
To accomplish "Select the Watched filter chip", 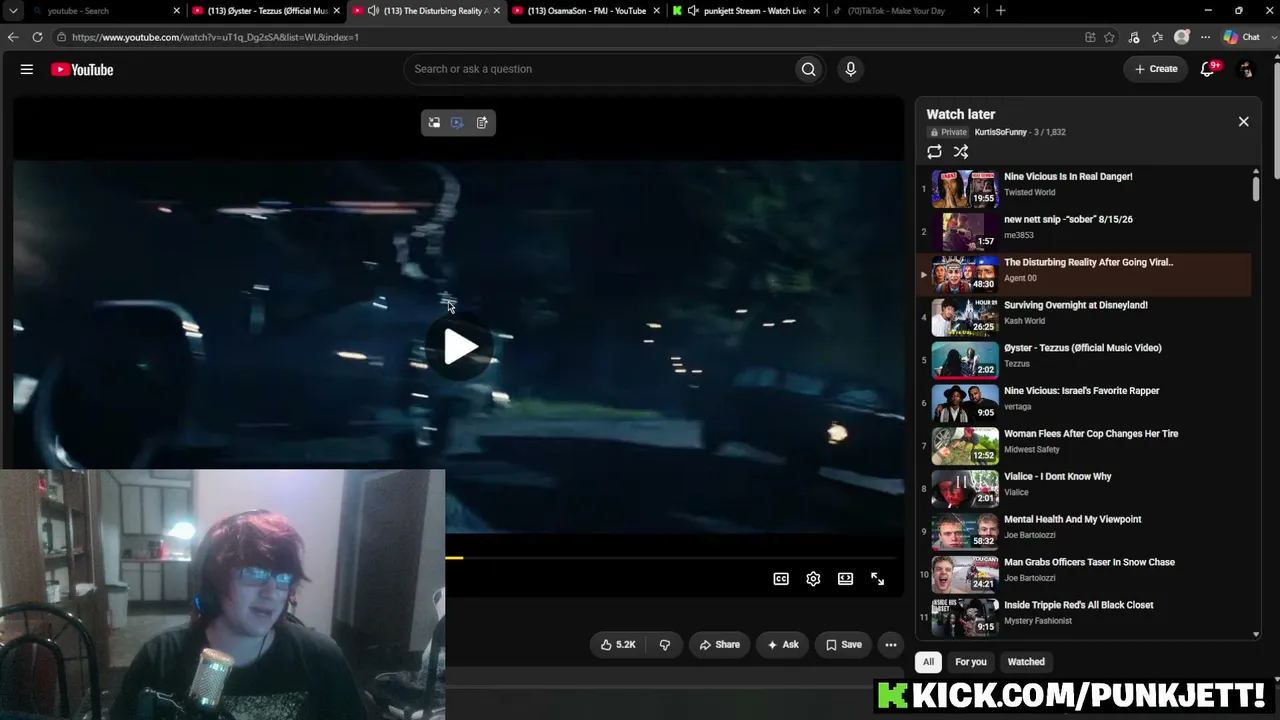I will click(x=1026, y=662).
